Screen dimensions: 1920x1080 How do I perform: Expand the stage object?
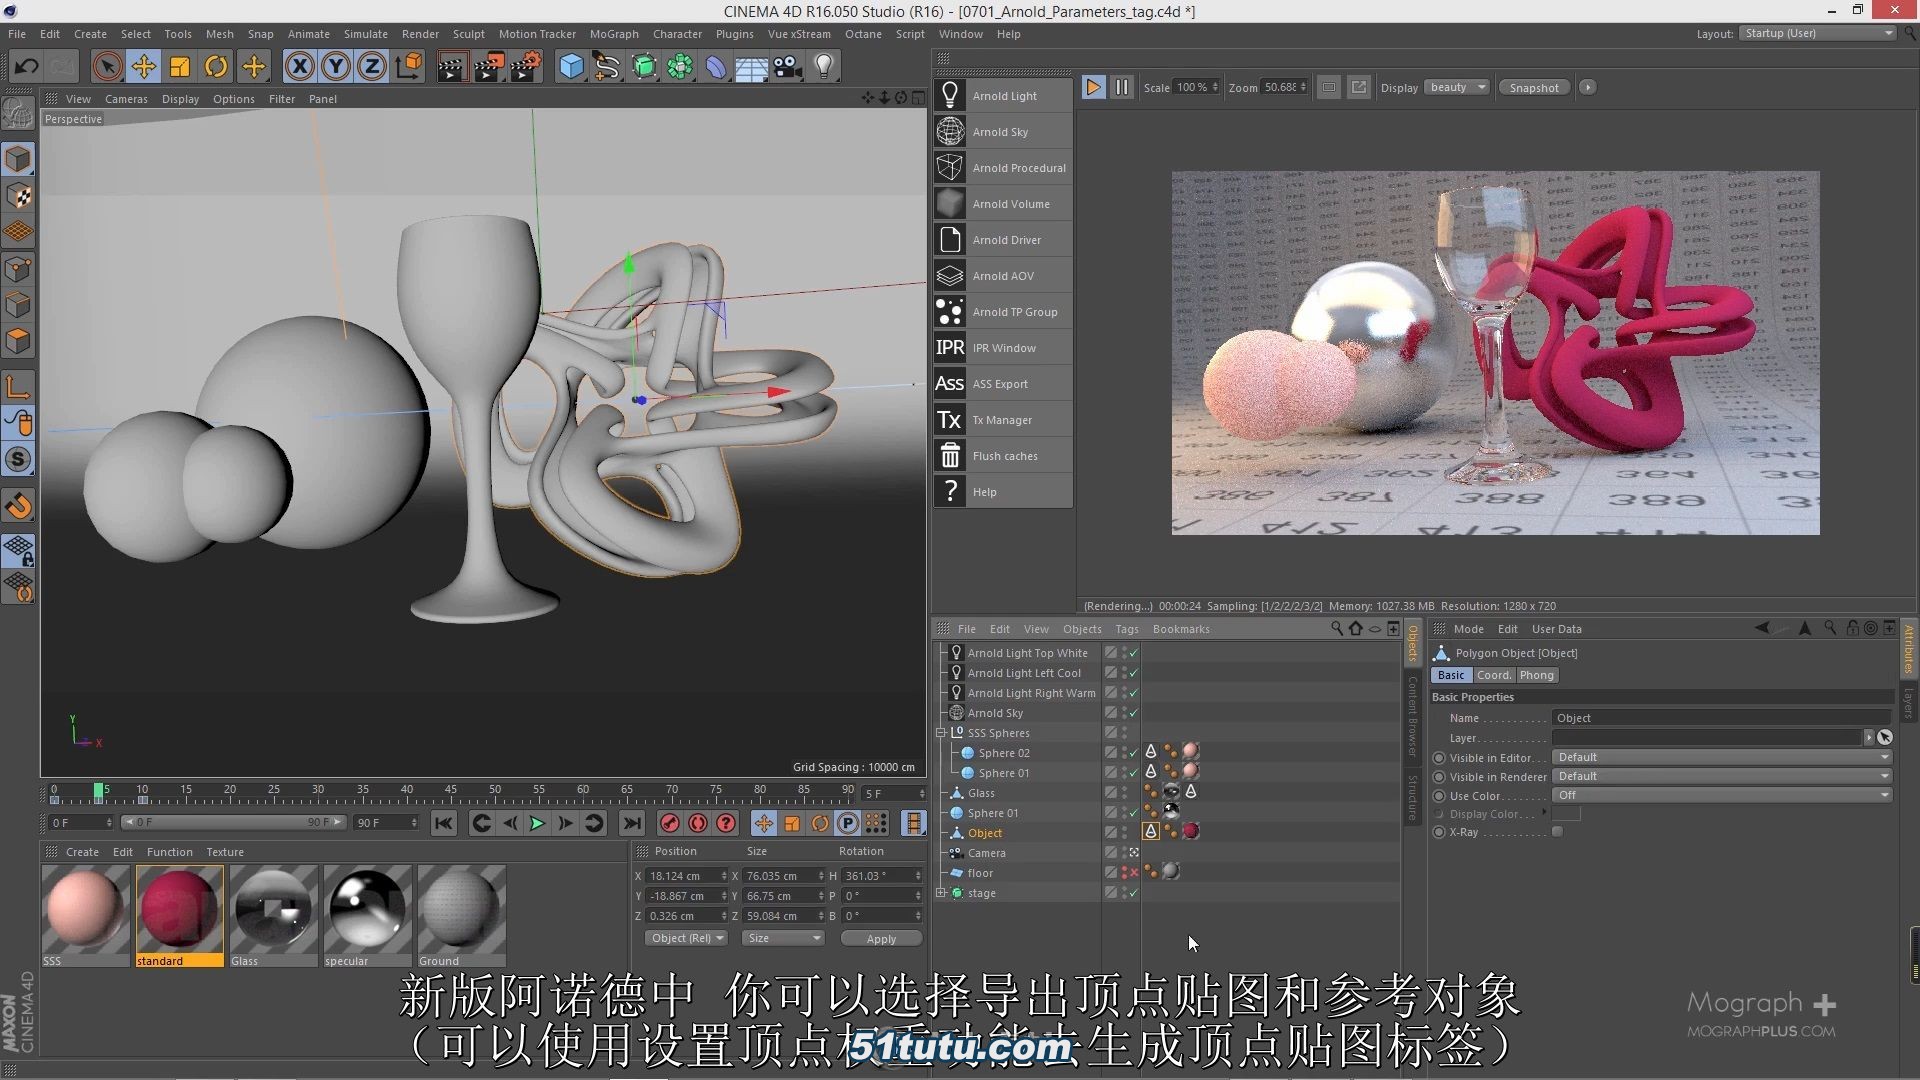click(x=941, y=893)
